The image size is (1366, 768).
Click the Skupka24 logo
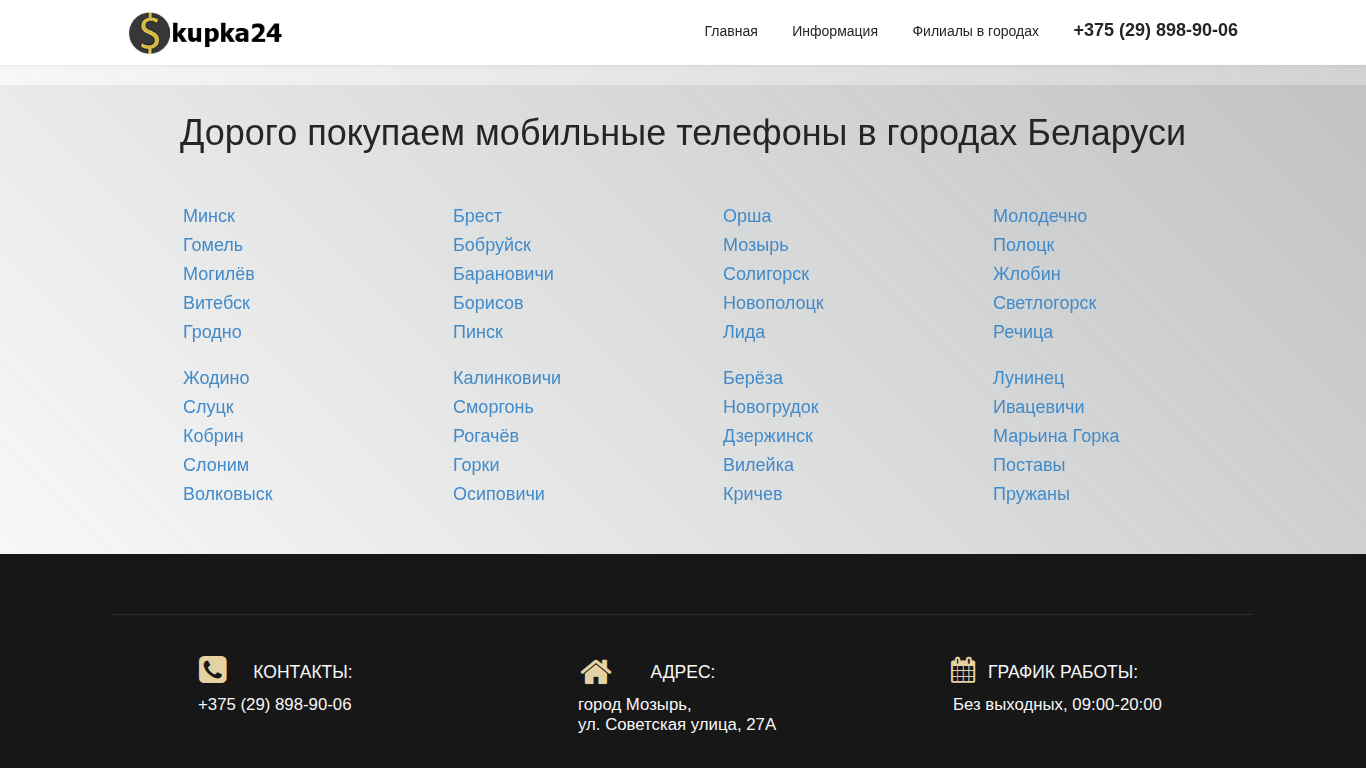[x=205, y=33]
